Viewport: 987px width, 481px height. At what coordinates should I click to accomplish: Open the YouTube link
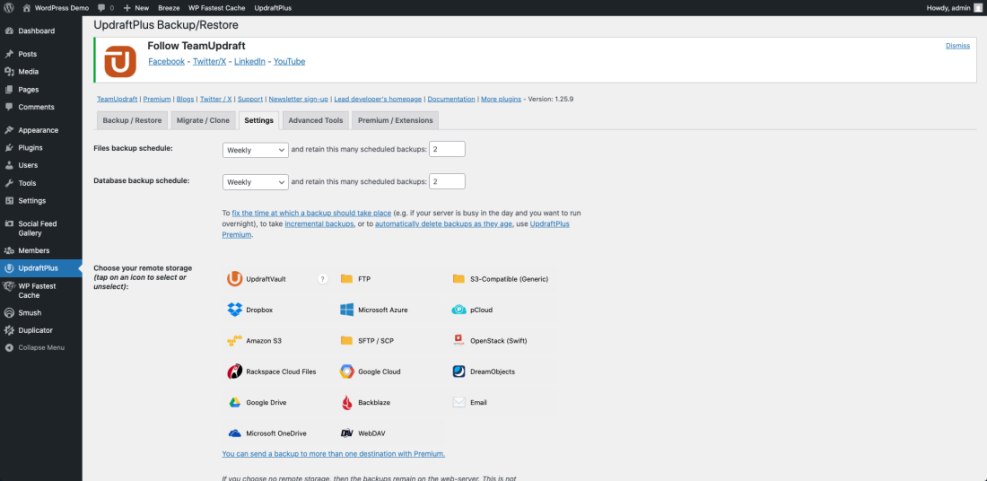click(290, 62)
